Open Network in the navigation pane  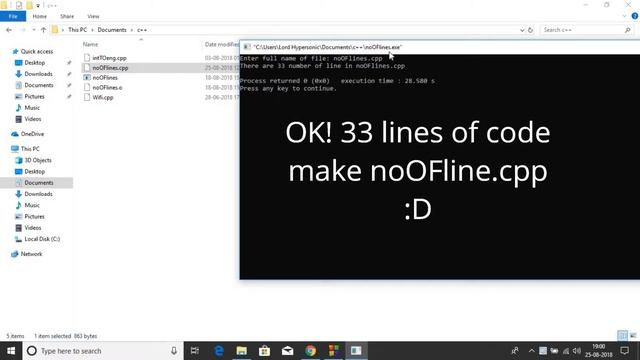point(31,254)
